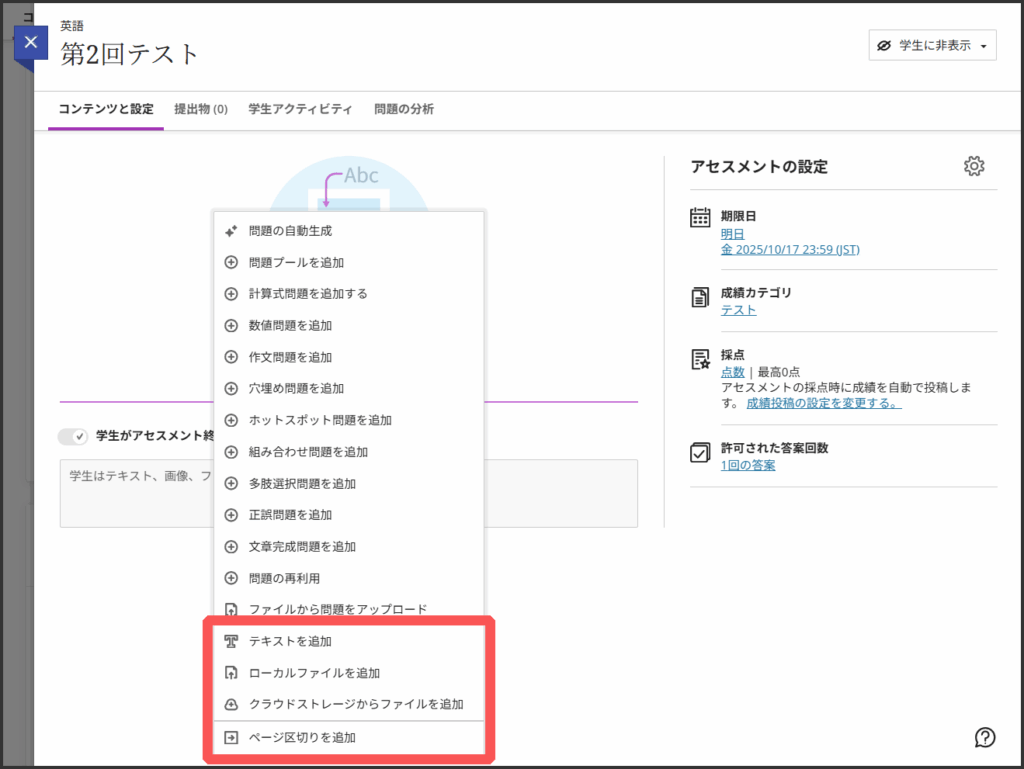Go to the 問題の分析 tab

click(x=404, y=109)
